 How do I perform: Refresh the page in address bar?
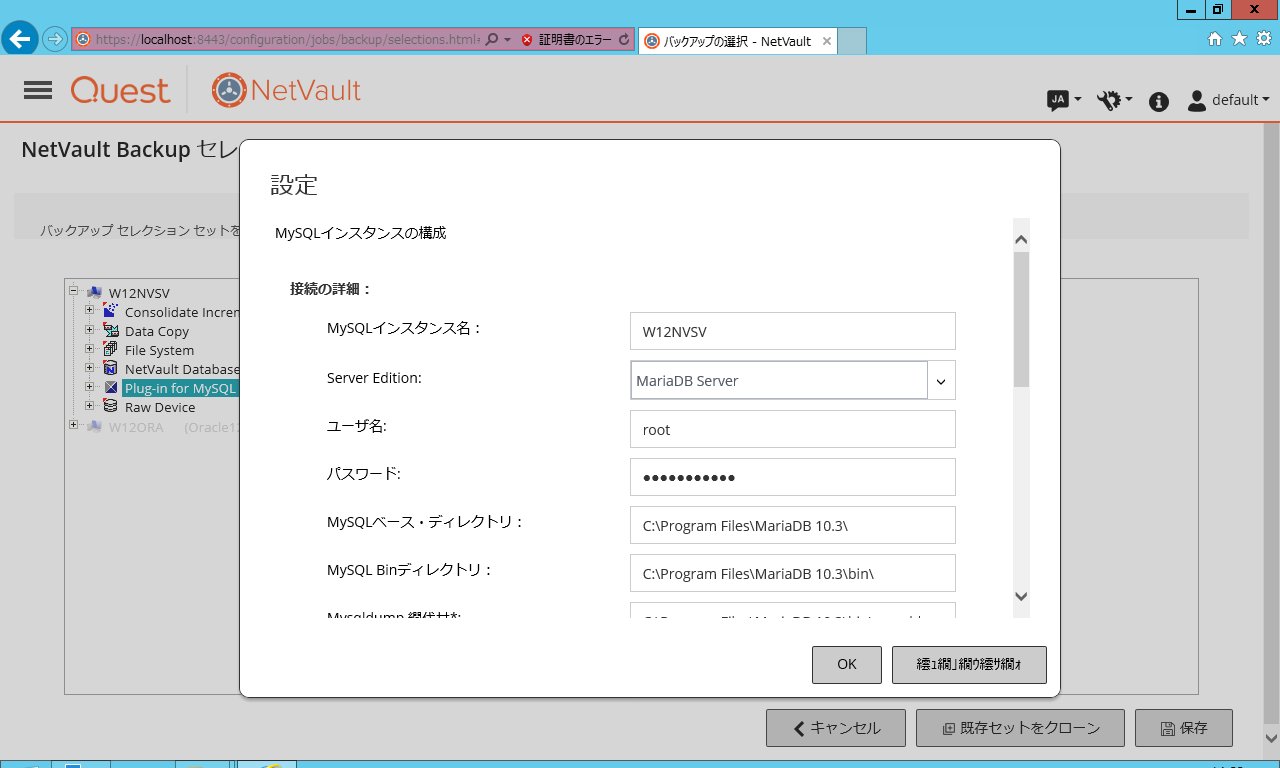click(625, 40)
